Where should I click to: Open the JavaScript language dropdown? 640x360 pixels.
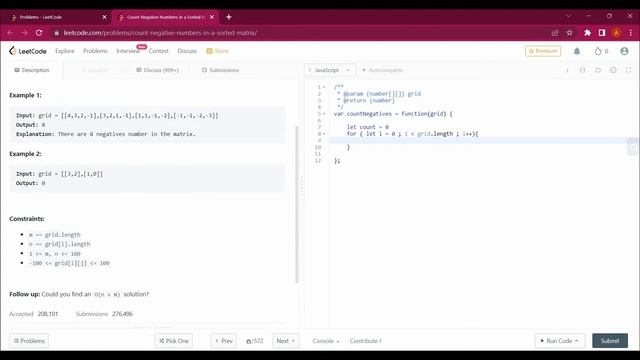coord(330,70)
